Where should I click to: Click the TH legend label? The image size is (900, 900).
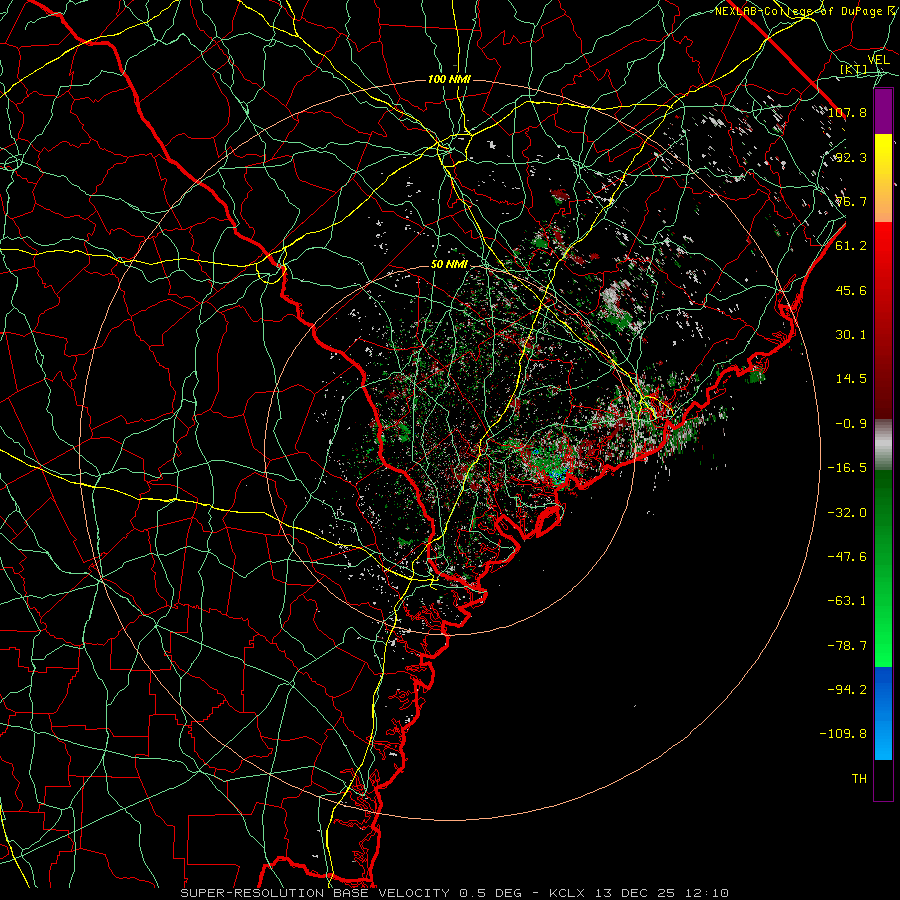pyautogui.click(x=859, y=779)
